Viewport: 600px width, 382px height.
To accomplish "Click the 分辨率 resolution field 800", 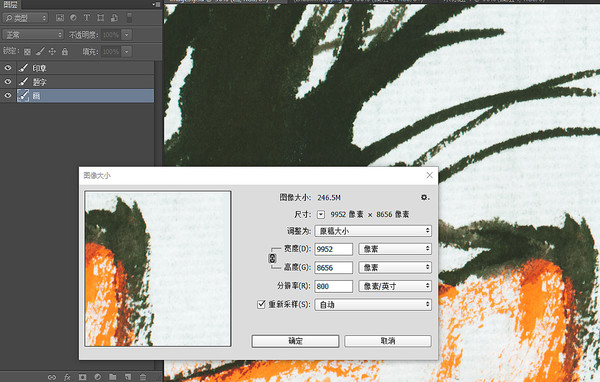I will click(x=334, y=286).
